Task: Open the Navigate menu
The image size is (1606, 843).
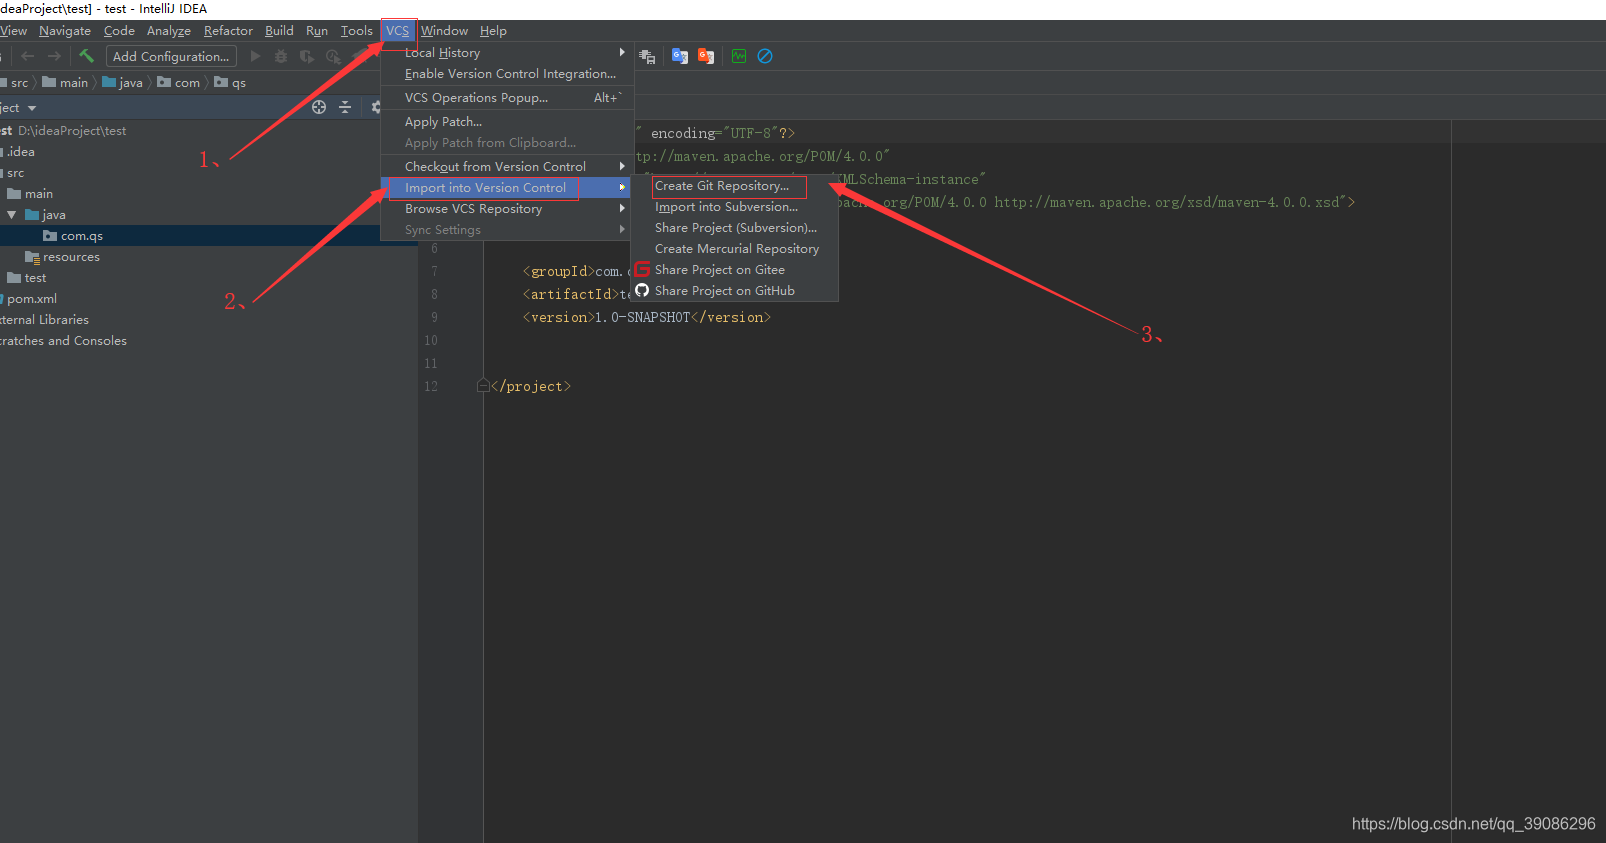Action: point(65,31)
